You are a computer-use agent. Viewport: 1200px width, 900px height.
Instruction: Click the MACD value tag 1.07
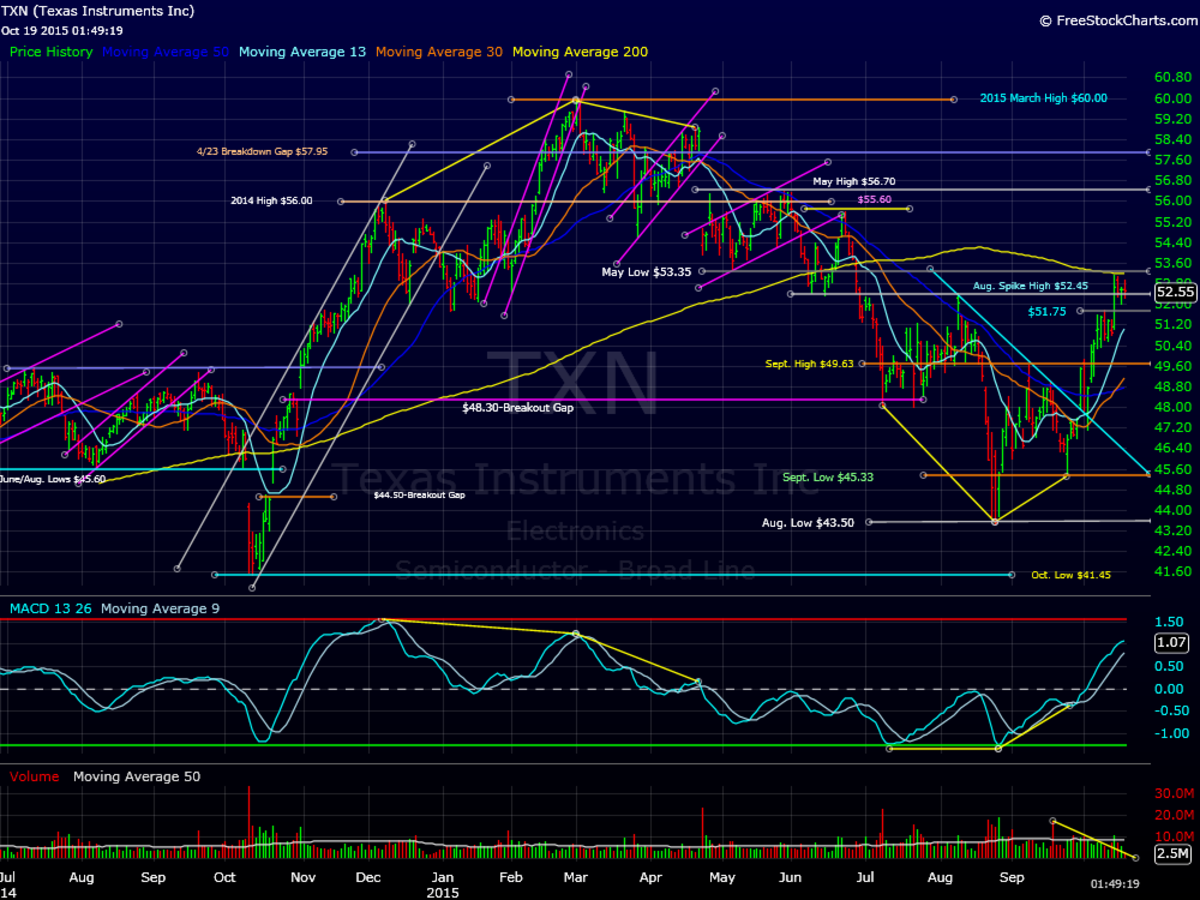coord(1171,643)
